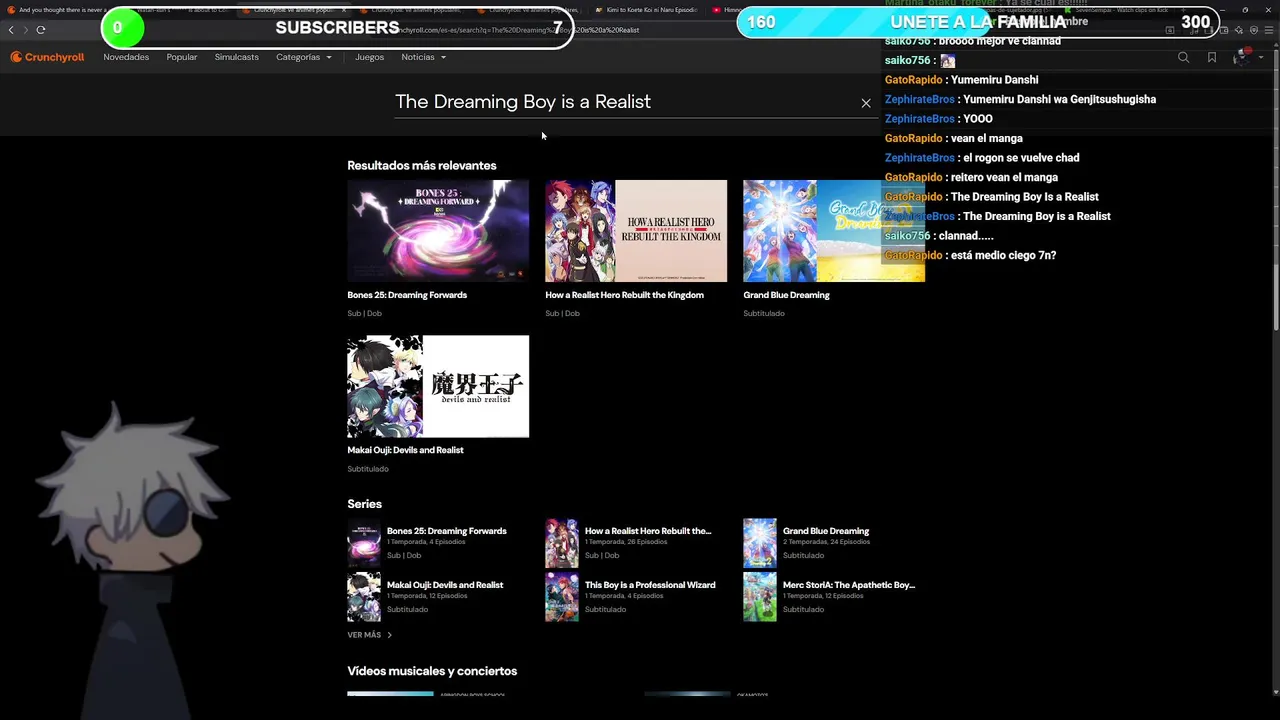Viewport: 1280px width, 720px height.
Task: Open the Makai Ouji: Devils and Realist large thumbnail
Action: click(x=438, y=386)
